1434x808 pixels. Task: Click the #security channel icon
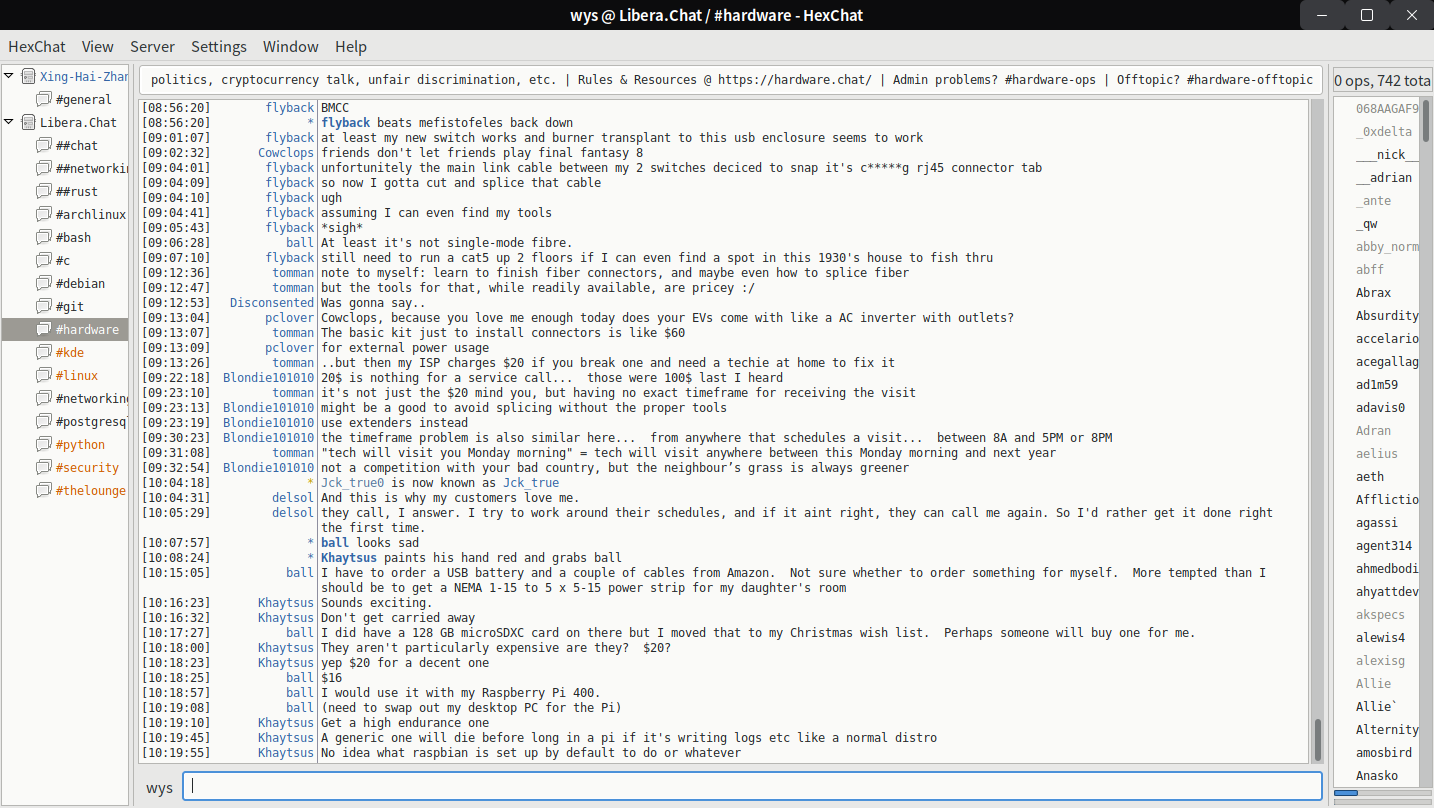tap(44, 467)
